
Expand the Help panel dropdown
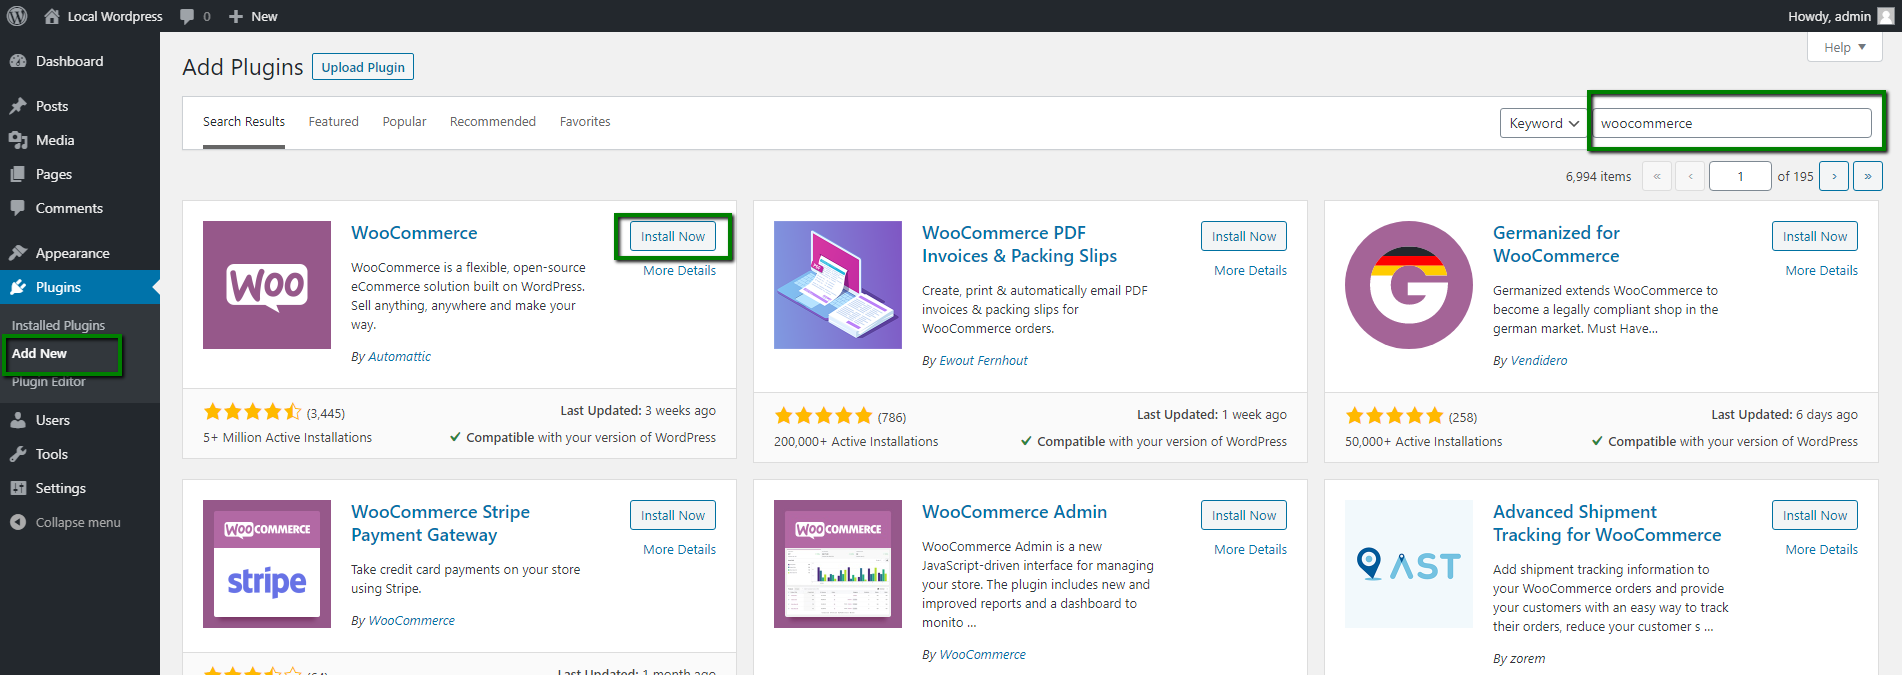1845,47
